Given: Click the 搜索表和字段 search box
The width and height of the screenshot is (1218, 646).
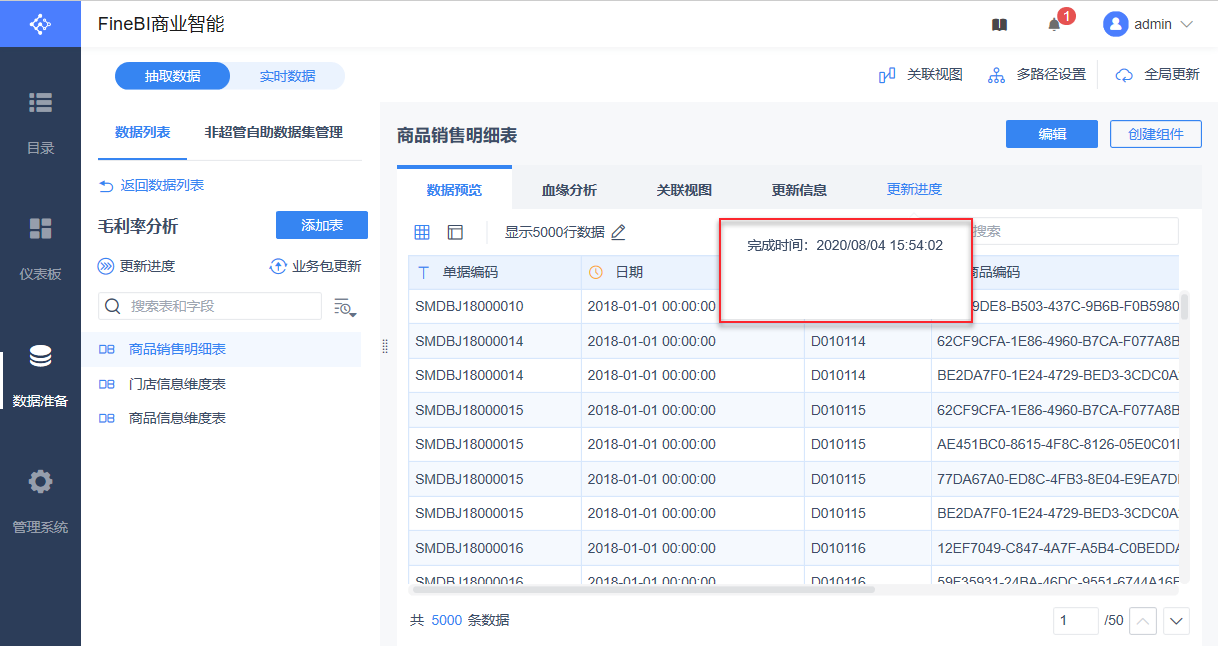Looking at the screenshot, I should tap(210, 306).
